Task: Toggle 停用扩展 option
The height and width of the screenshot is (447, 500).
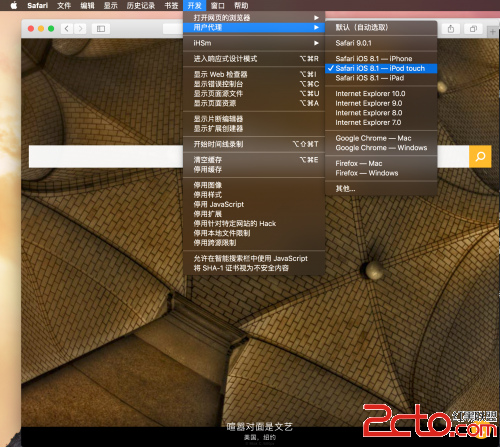Action: point(254,214)
